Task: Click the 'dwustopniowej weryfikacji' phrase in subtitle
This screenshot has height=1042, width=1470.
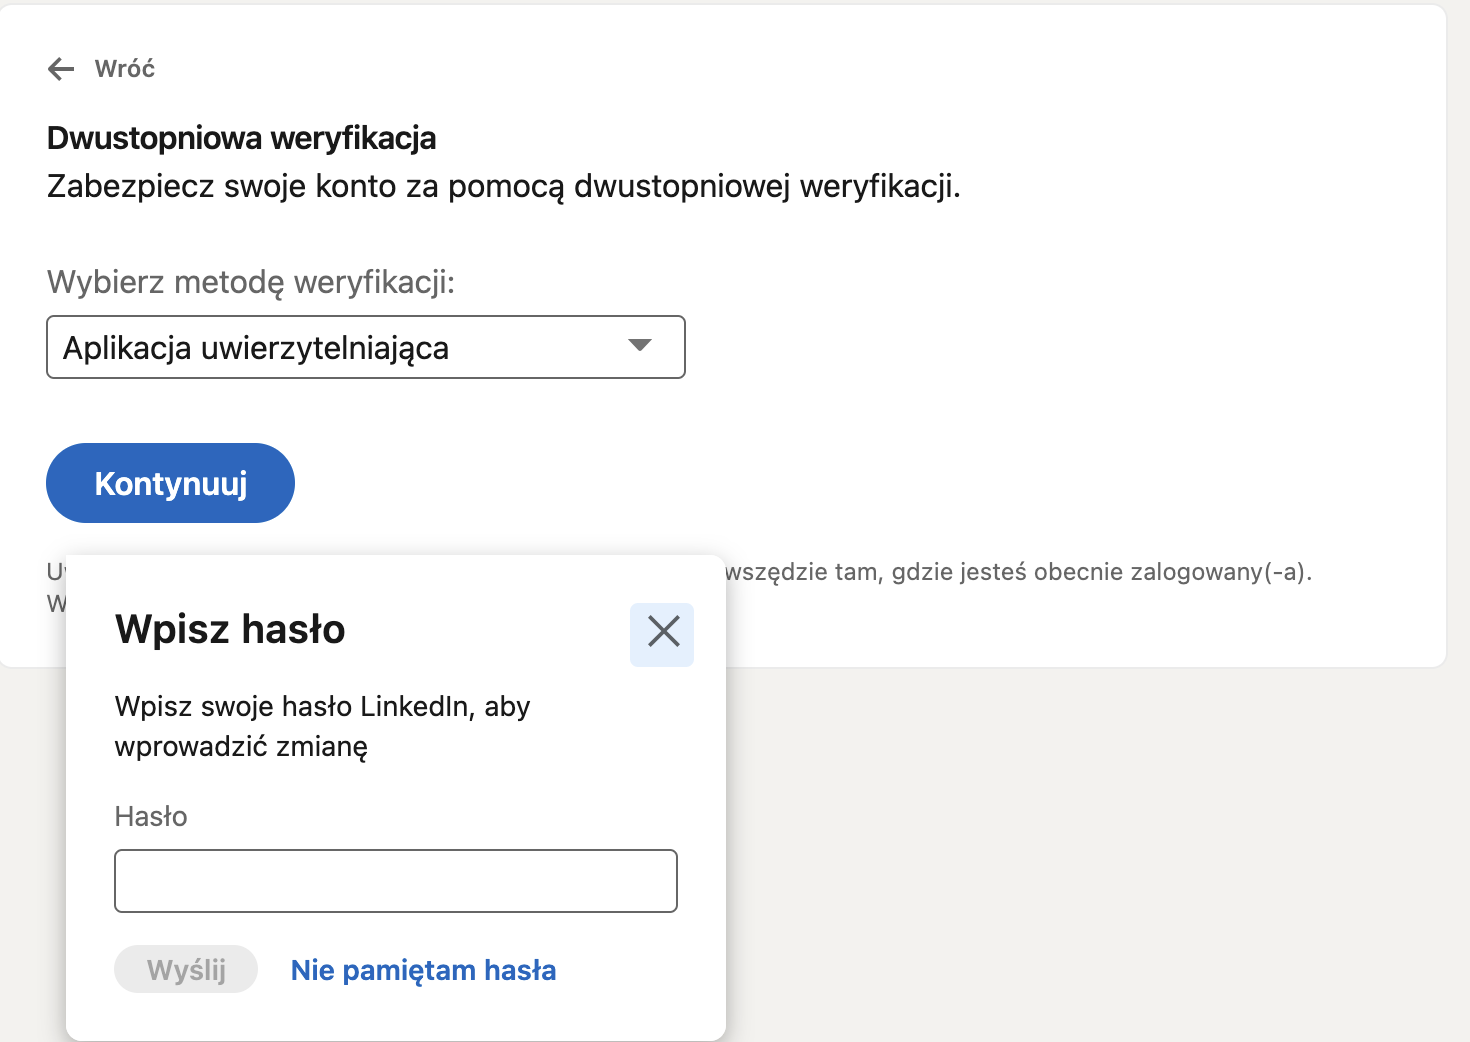Action: (x=766, y=187)
